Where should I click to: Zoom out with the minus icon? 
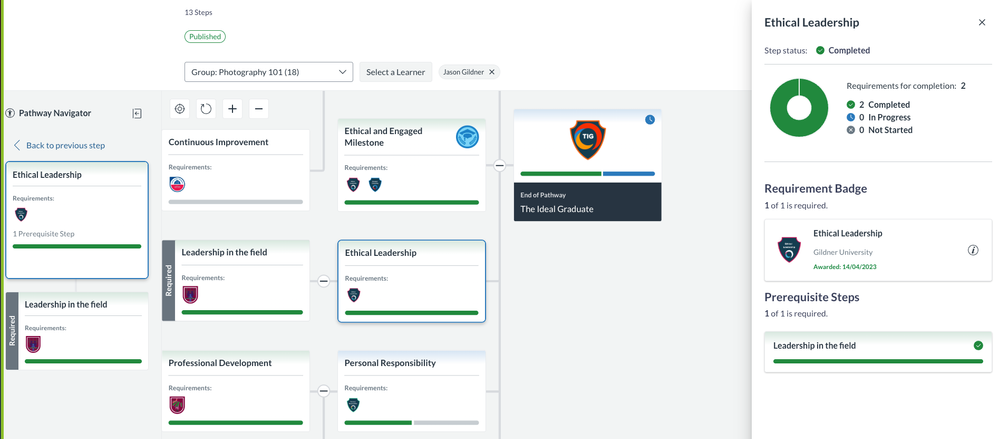tap(258, 109)
